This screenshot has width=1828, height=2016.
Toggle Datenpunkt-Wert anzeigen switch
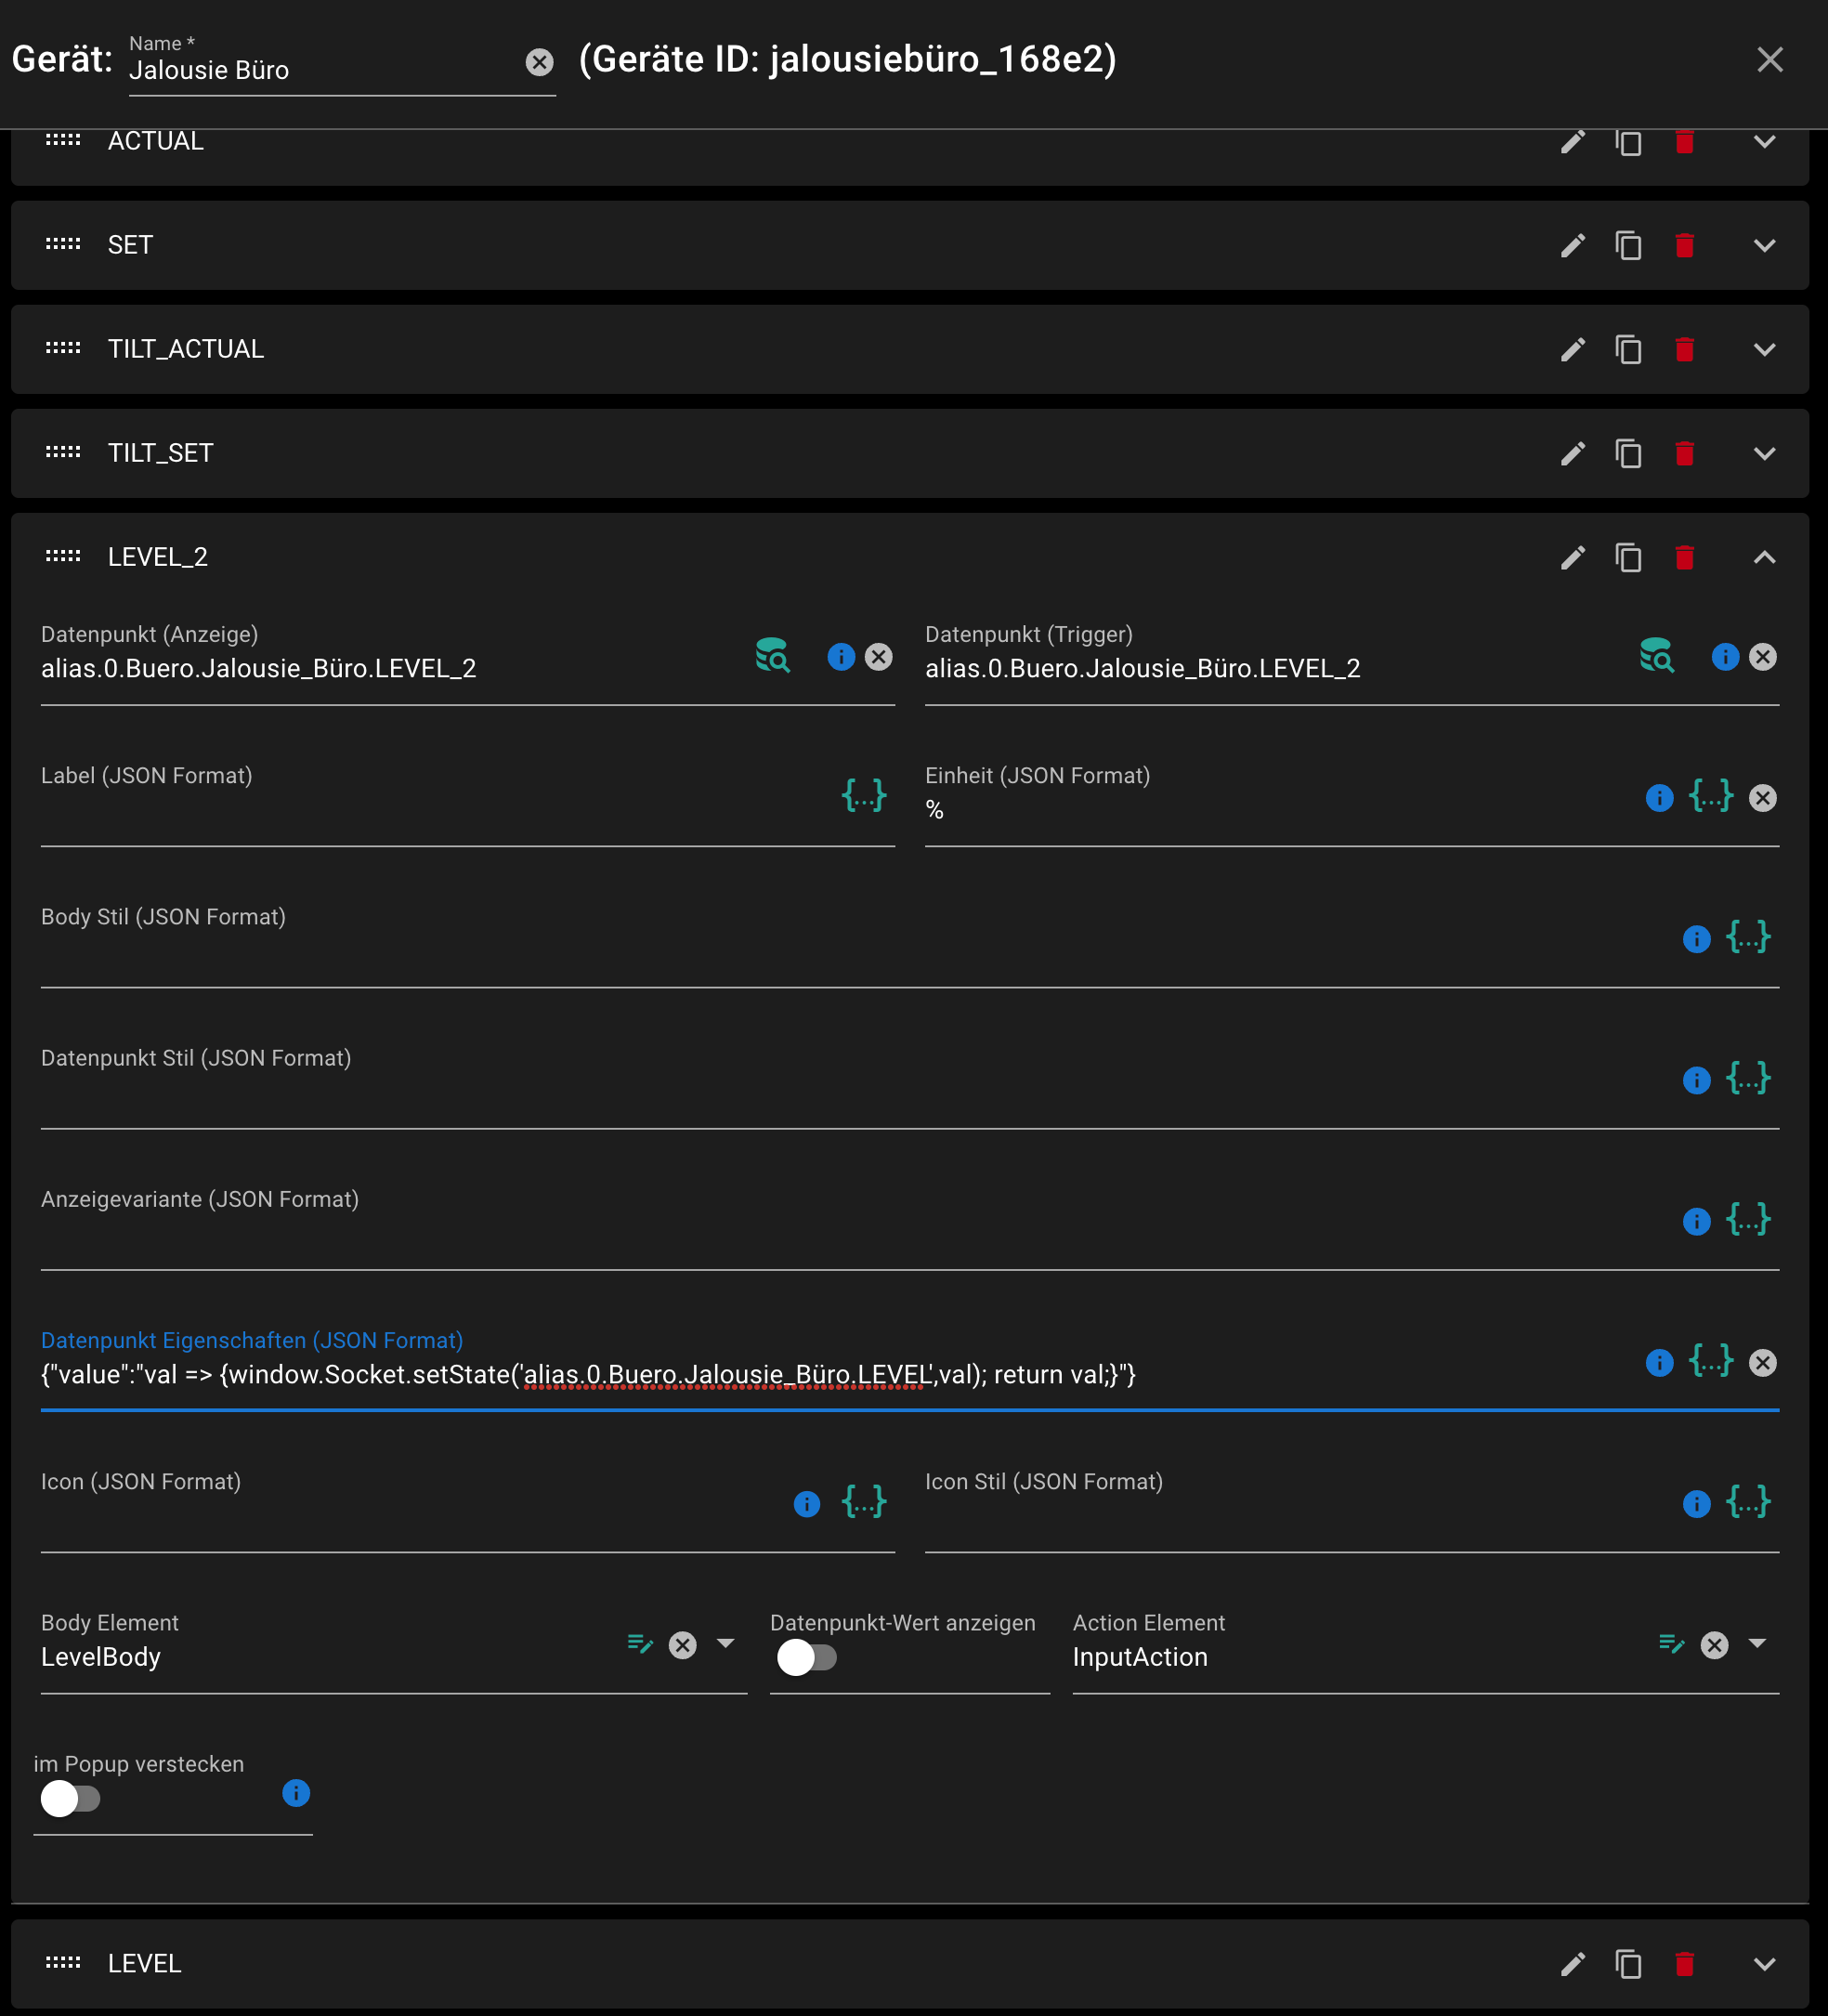[x=806, y=1657]
